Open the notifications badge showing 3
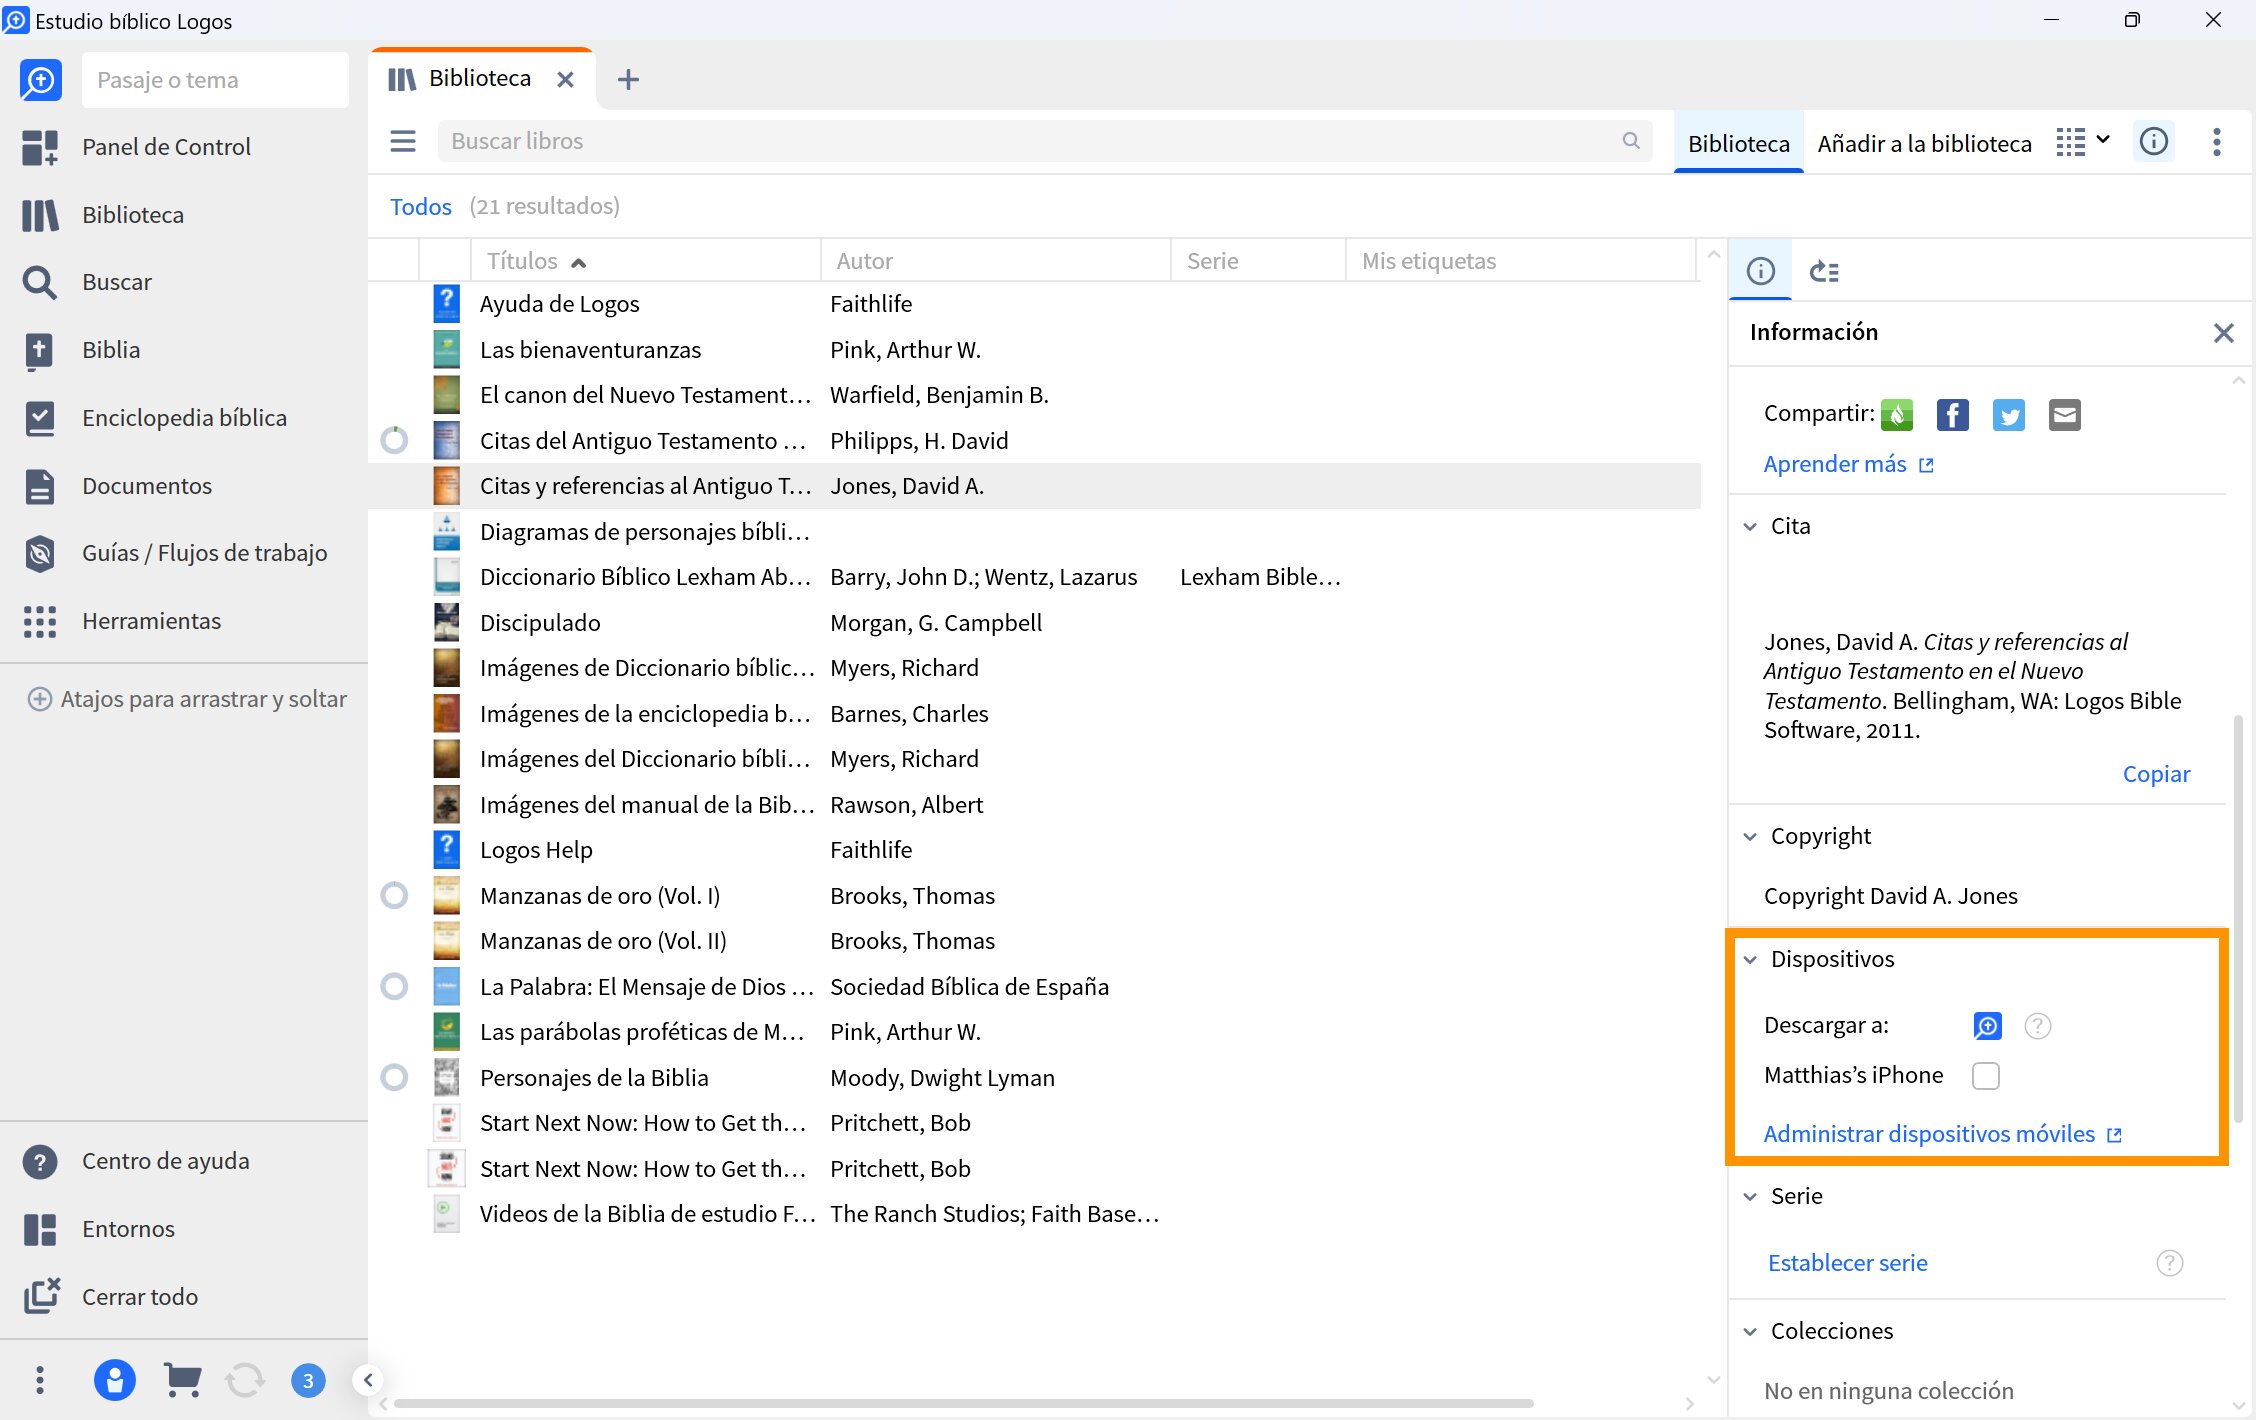The image size is (2256, 1420). pos(308,1381)
